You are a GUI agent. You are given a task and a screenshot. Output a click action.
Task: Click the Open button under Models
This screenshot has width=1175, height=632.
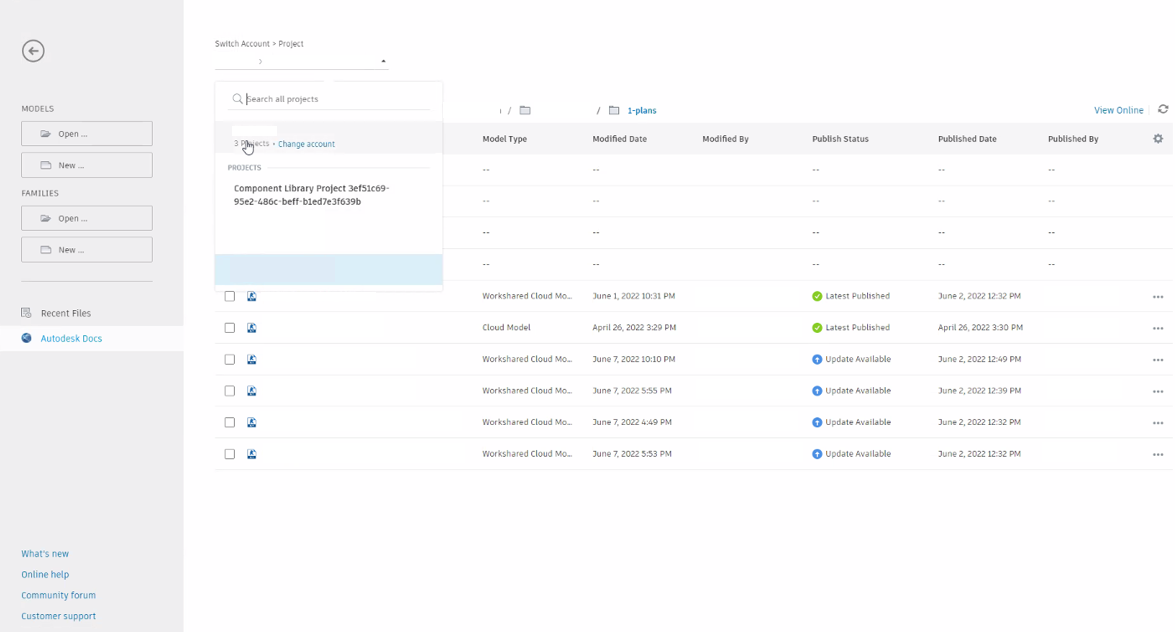(x=87, y=134)
